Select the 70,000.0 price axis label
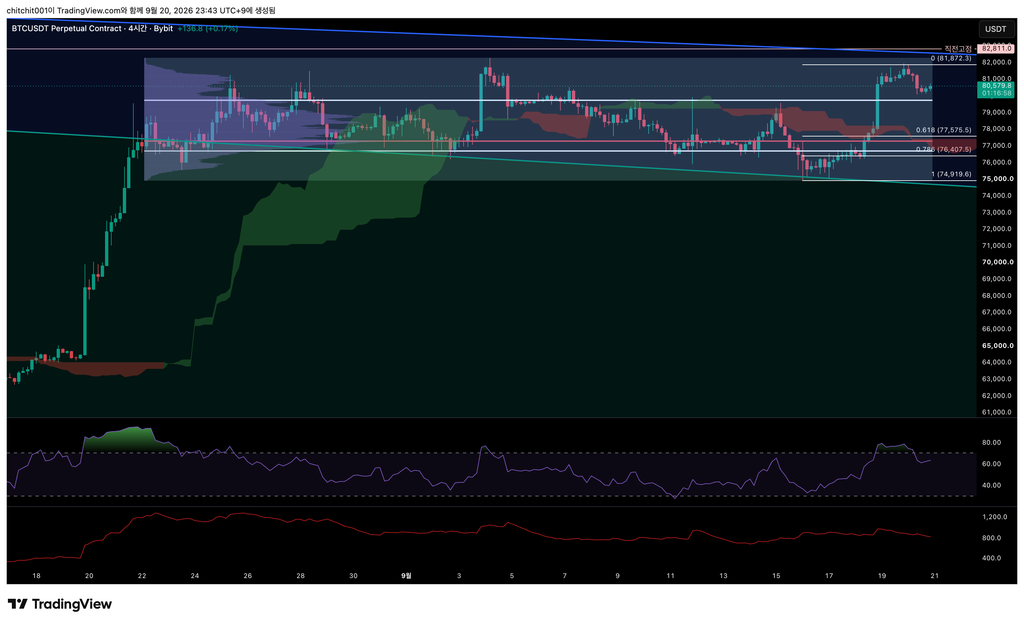1024x624 pixels. (x=997, y=262)
